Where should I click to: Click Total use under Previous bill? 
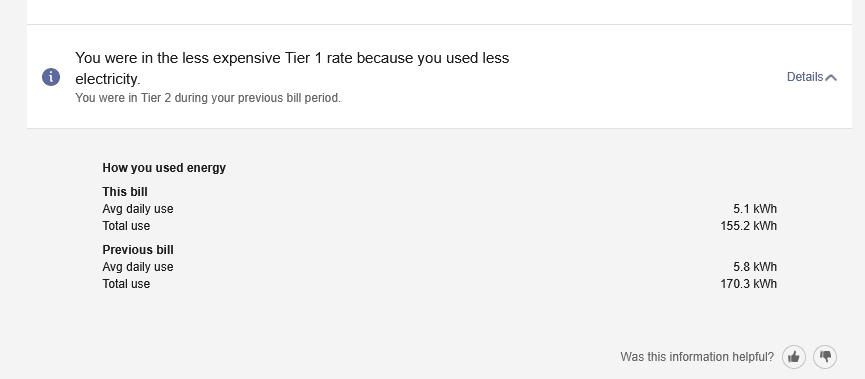pyautogui.click(x=126, y=284)
